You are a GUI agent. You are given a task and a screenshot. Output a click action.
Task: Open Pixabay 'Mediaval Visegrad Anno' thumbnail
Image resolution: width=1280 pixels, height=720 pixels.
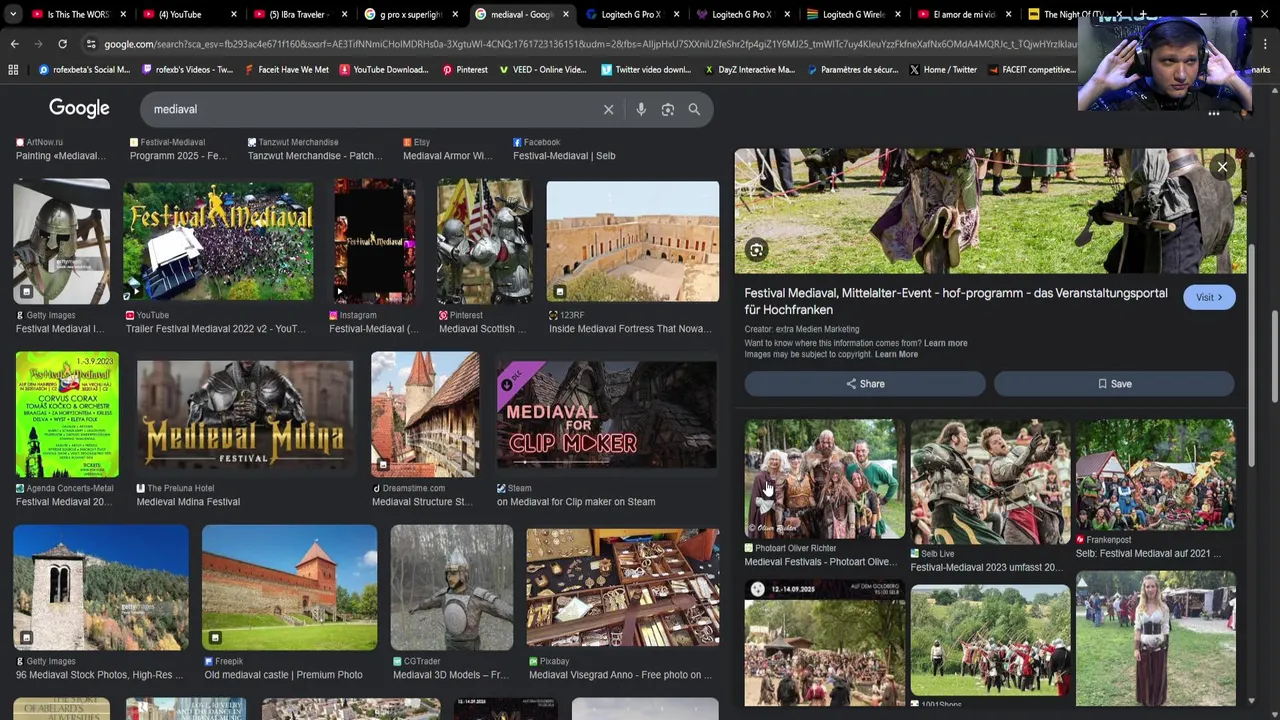(623, 588)
